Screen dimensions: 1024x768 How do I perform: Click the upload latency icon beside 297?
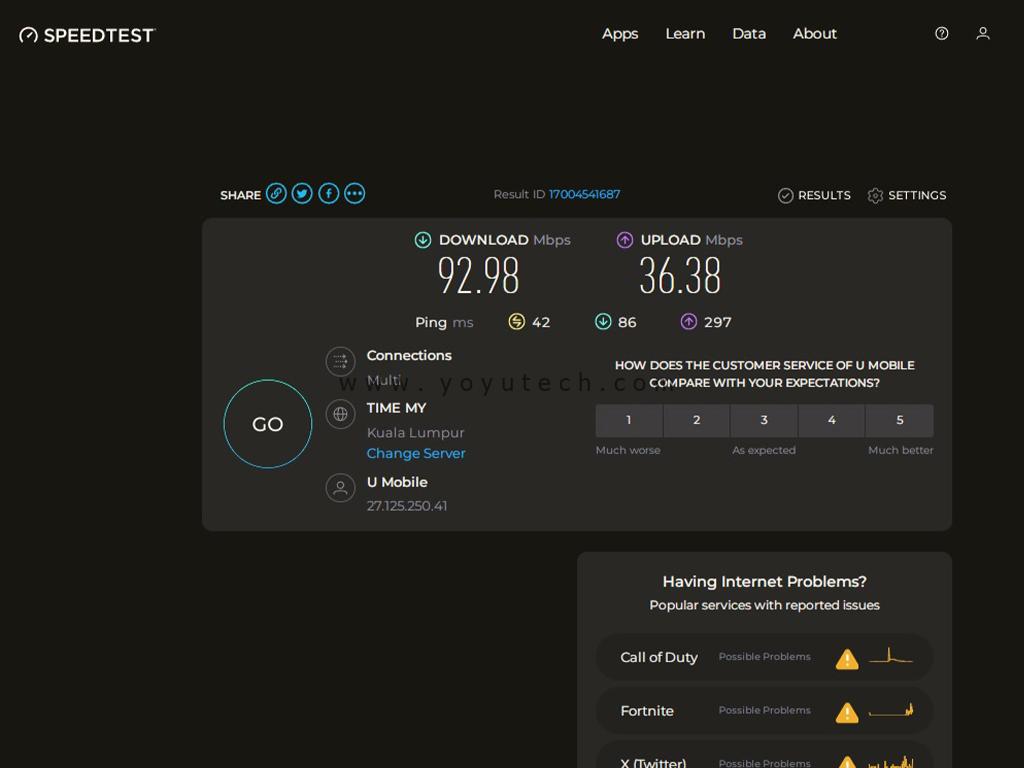pos(688,321)
